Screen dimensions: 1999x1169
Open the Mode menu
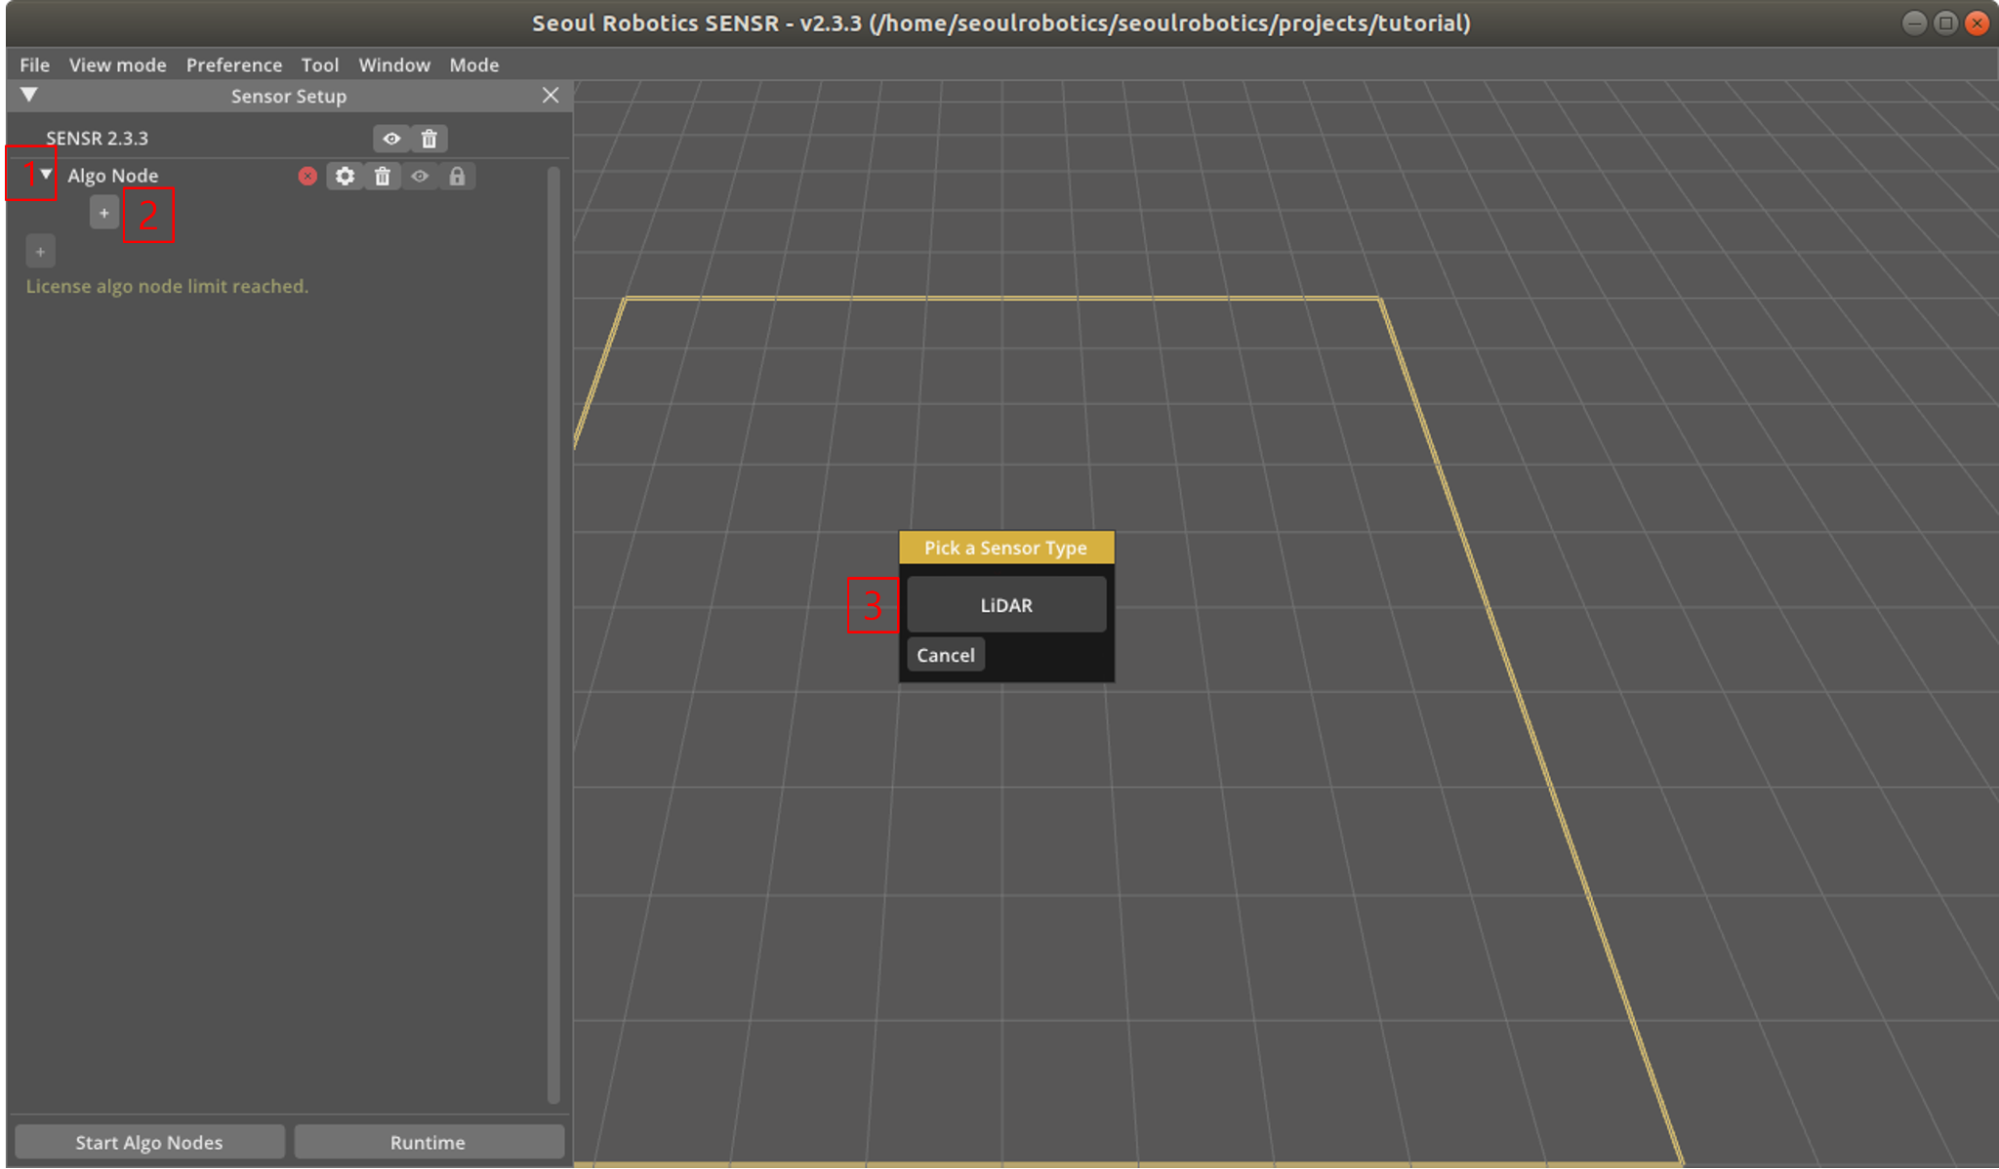[473, 64]
